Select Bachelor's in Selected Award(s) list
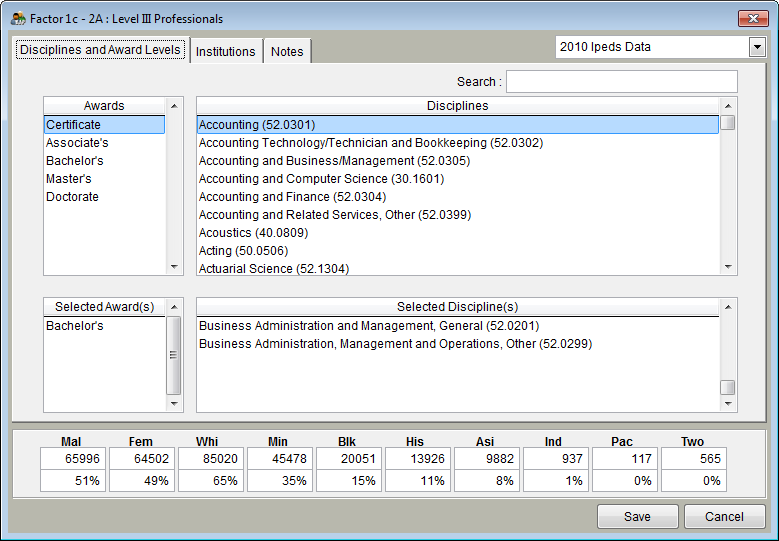The width and height of the screenshot is (779, 541). pos(104,325)
